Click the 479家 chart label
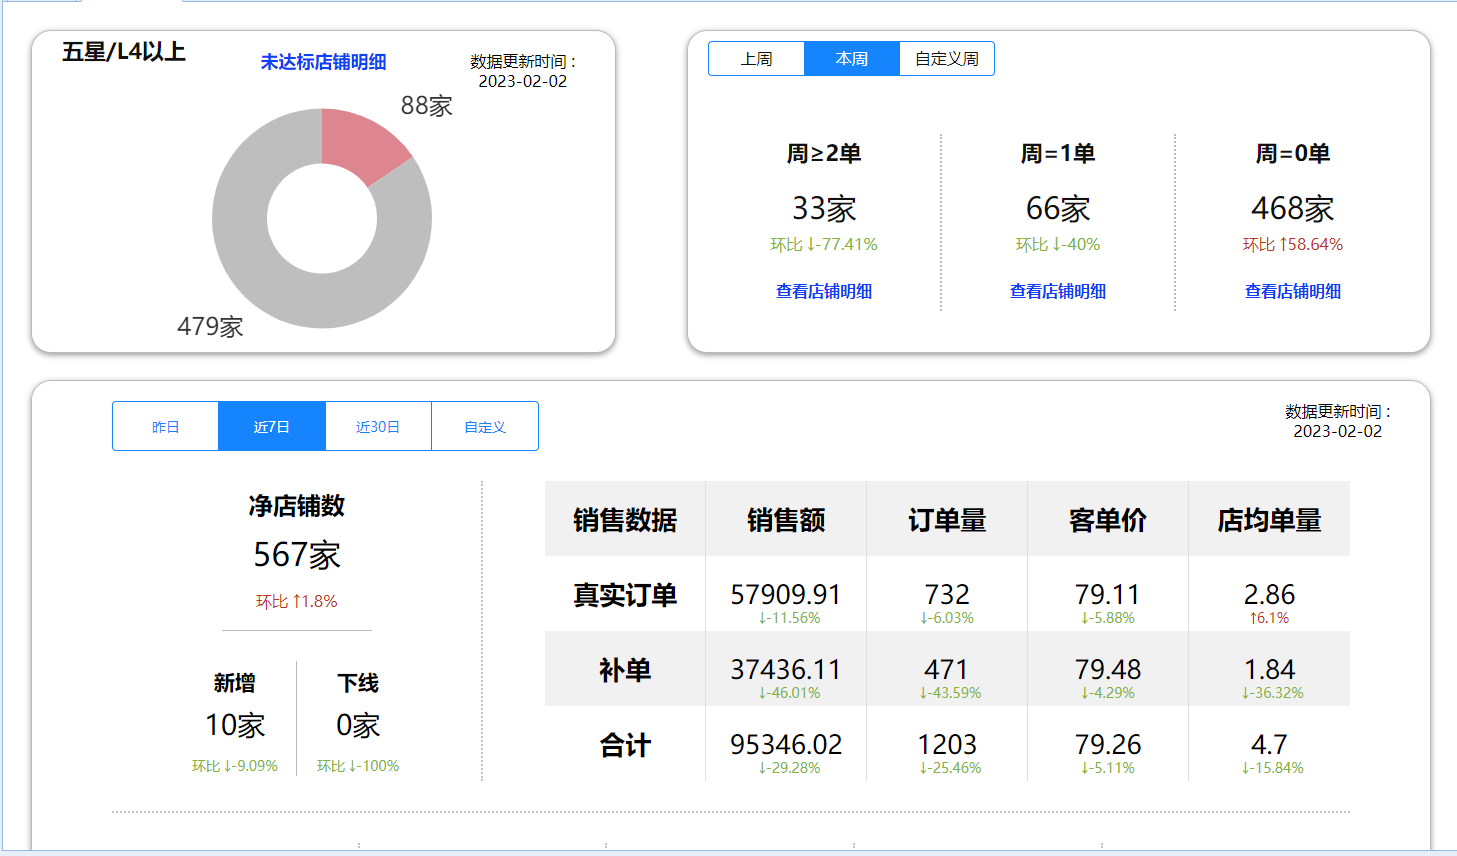1457x856 pixels. pyautogui.click(x=210, y=327)
